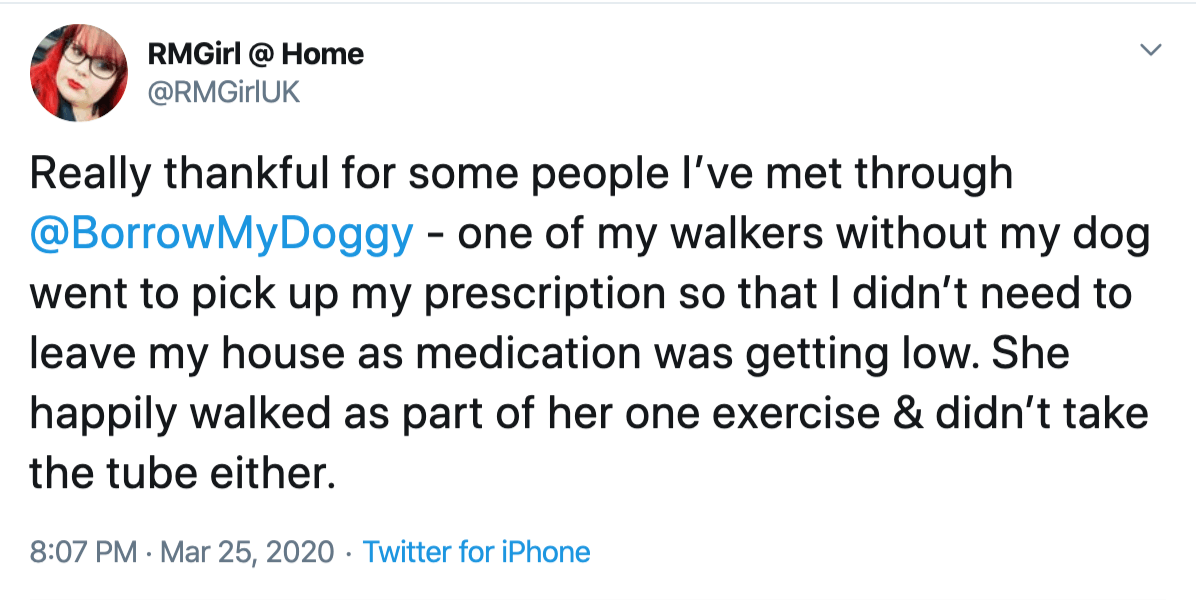Click the first line starting 'Really thankful'
This screenshot has width=1196, height=600.
[x=520, y=175]
